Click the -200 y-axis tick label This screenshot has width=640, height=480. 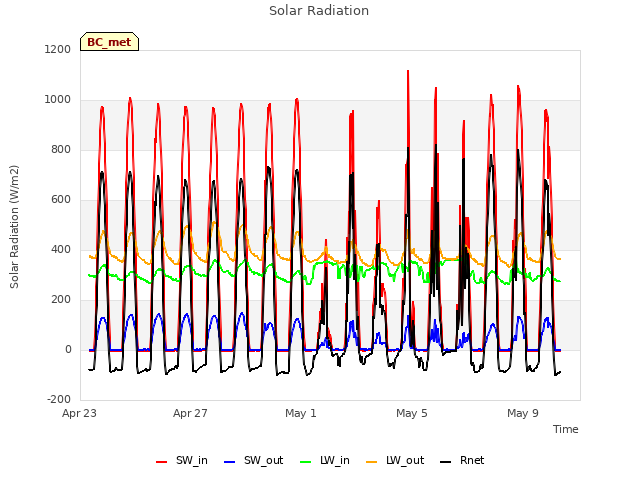tap(59, 400)
